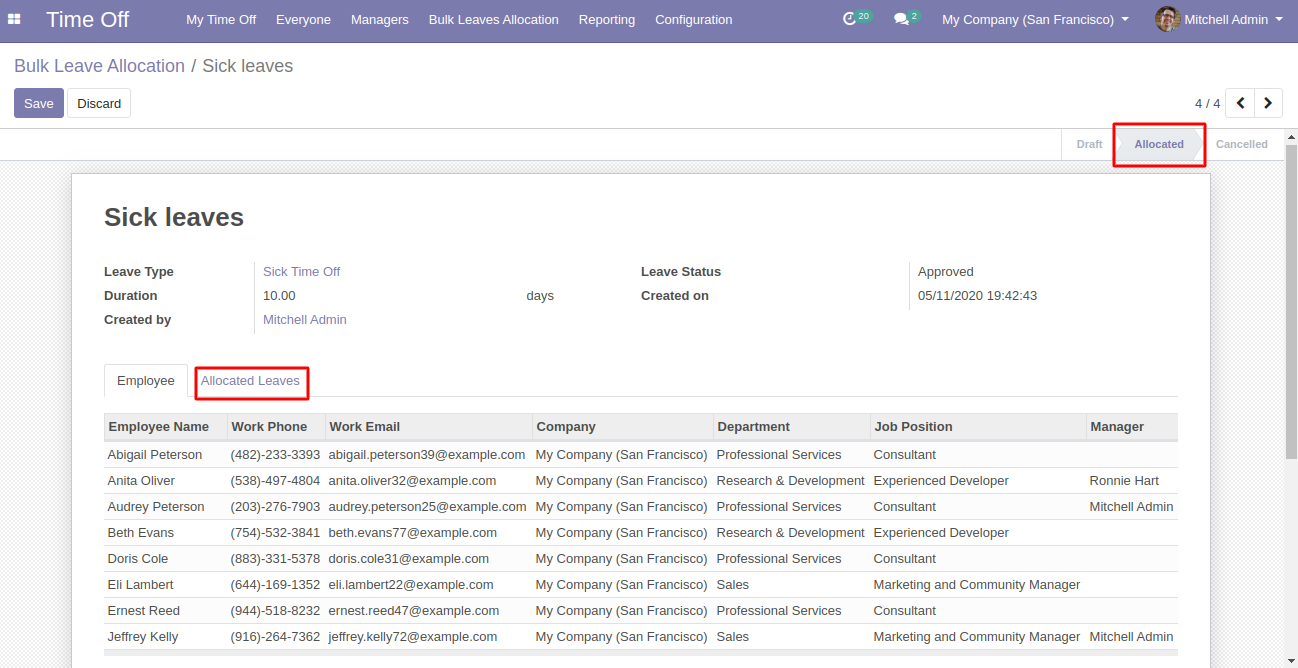This screenshot has width=1298, height=668.
Task: Go back to Bulk Leave Allocation breadcrumb
Action: pyautogui.click(x=99, y=66)
